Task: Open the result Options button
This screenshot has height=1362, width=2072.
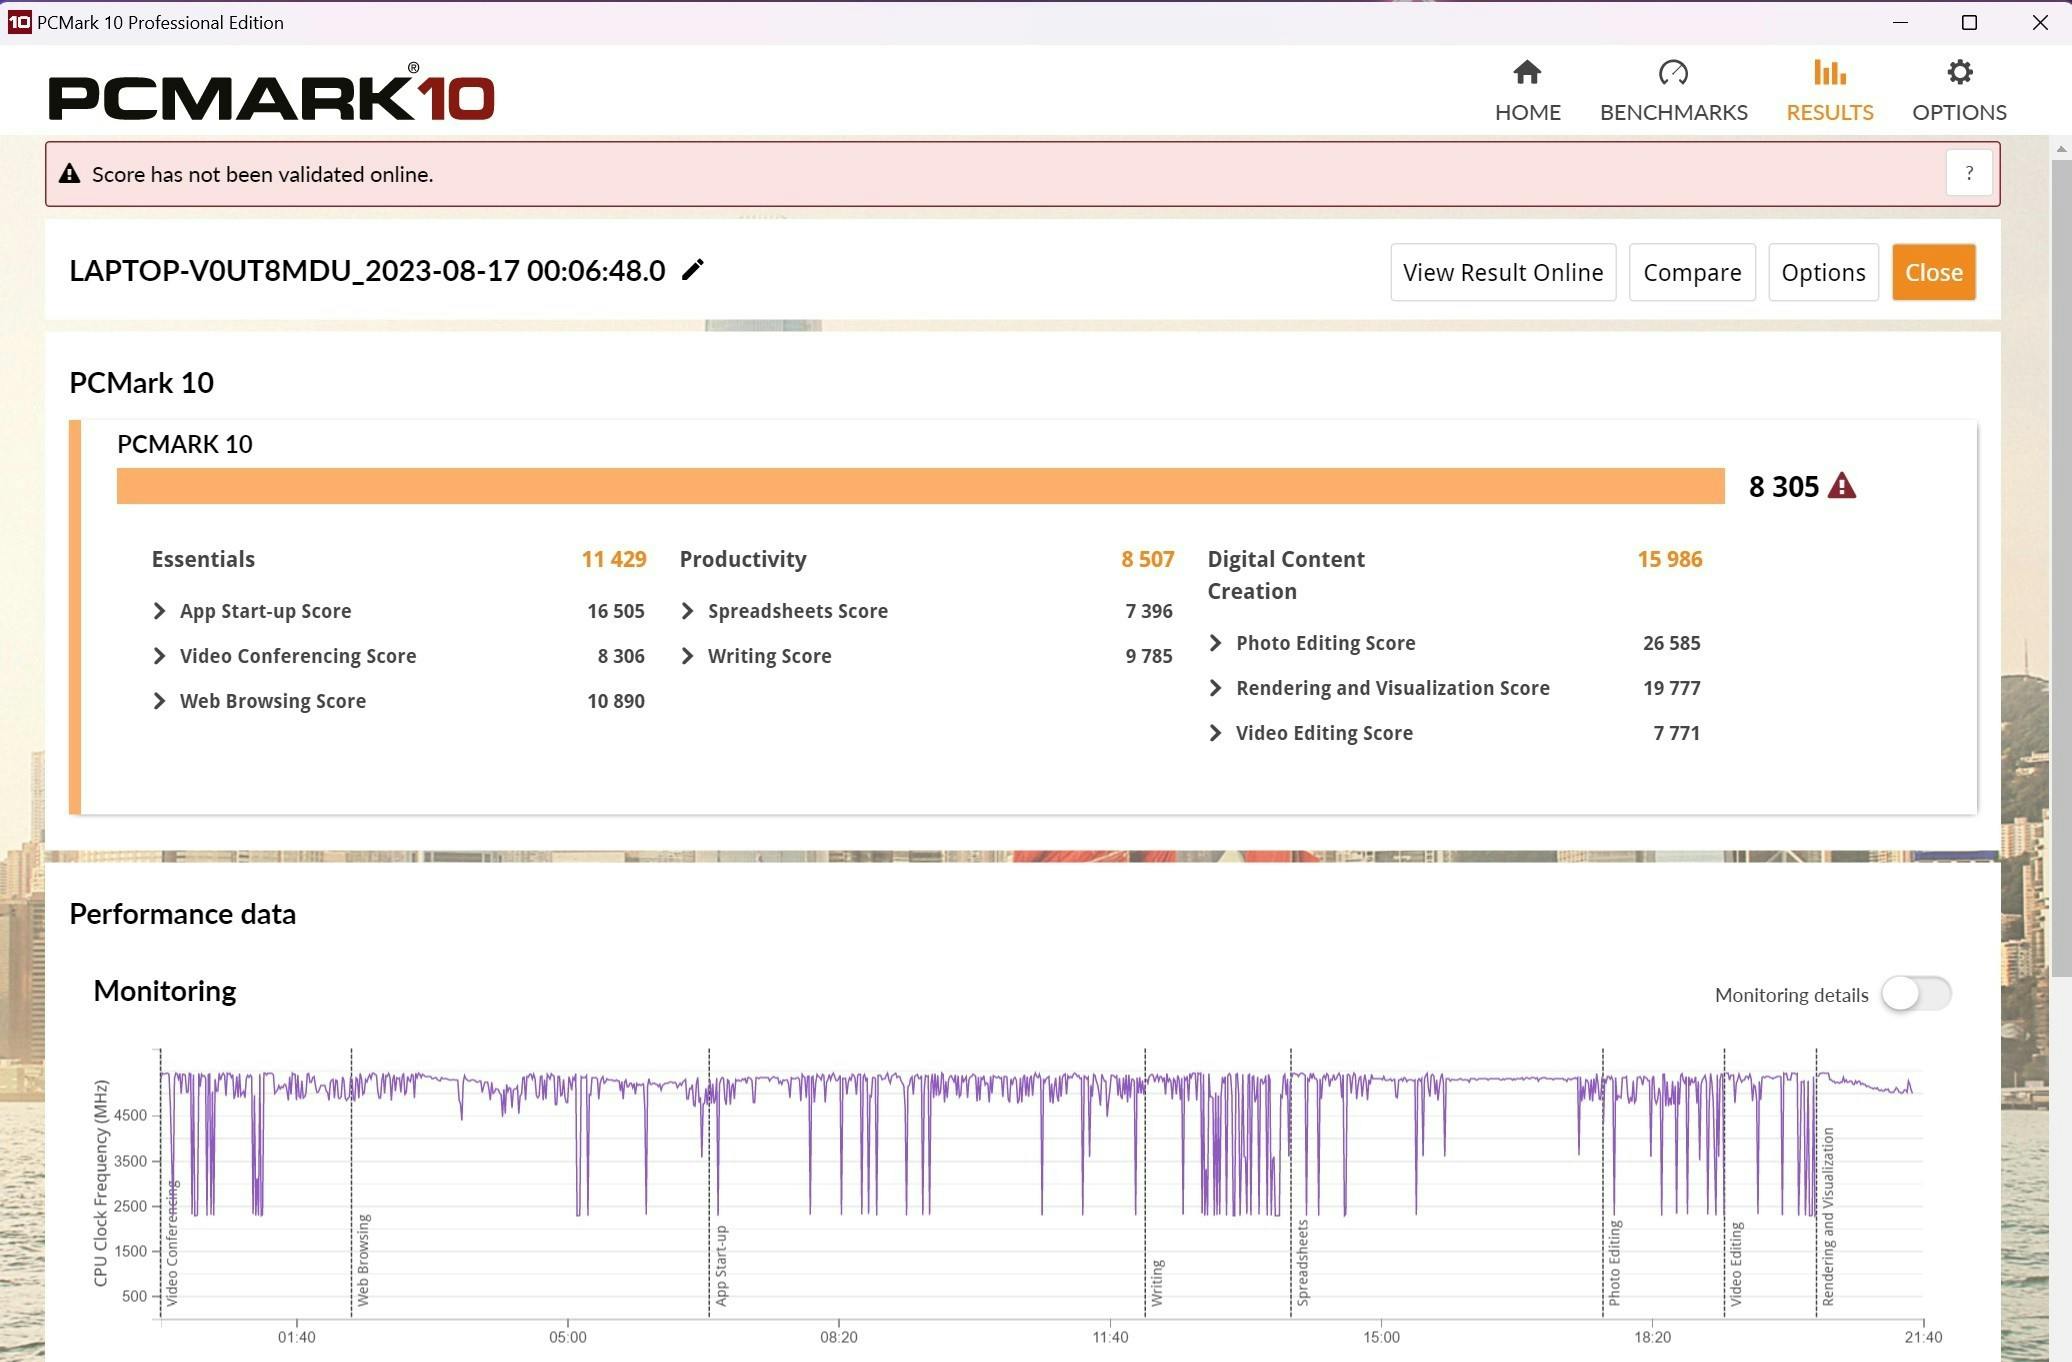Action: coord(1822,272)
